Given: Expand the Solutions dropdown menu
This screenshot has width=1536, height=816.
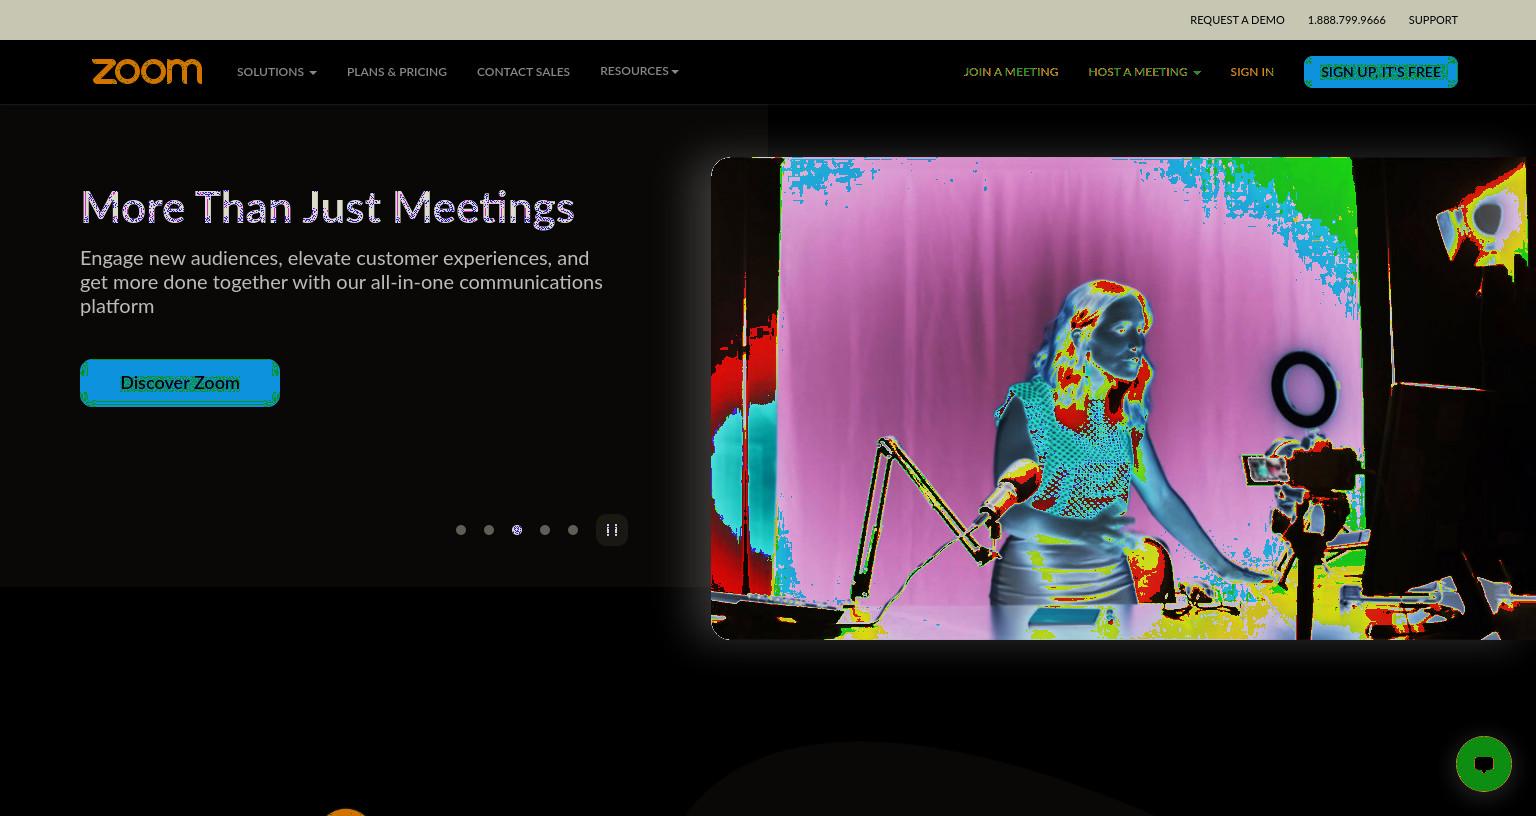Looking at the screenshot, I should click(x=277, y=72).
